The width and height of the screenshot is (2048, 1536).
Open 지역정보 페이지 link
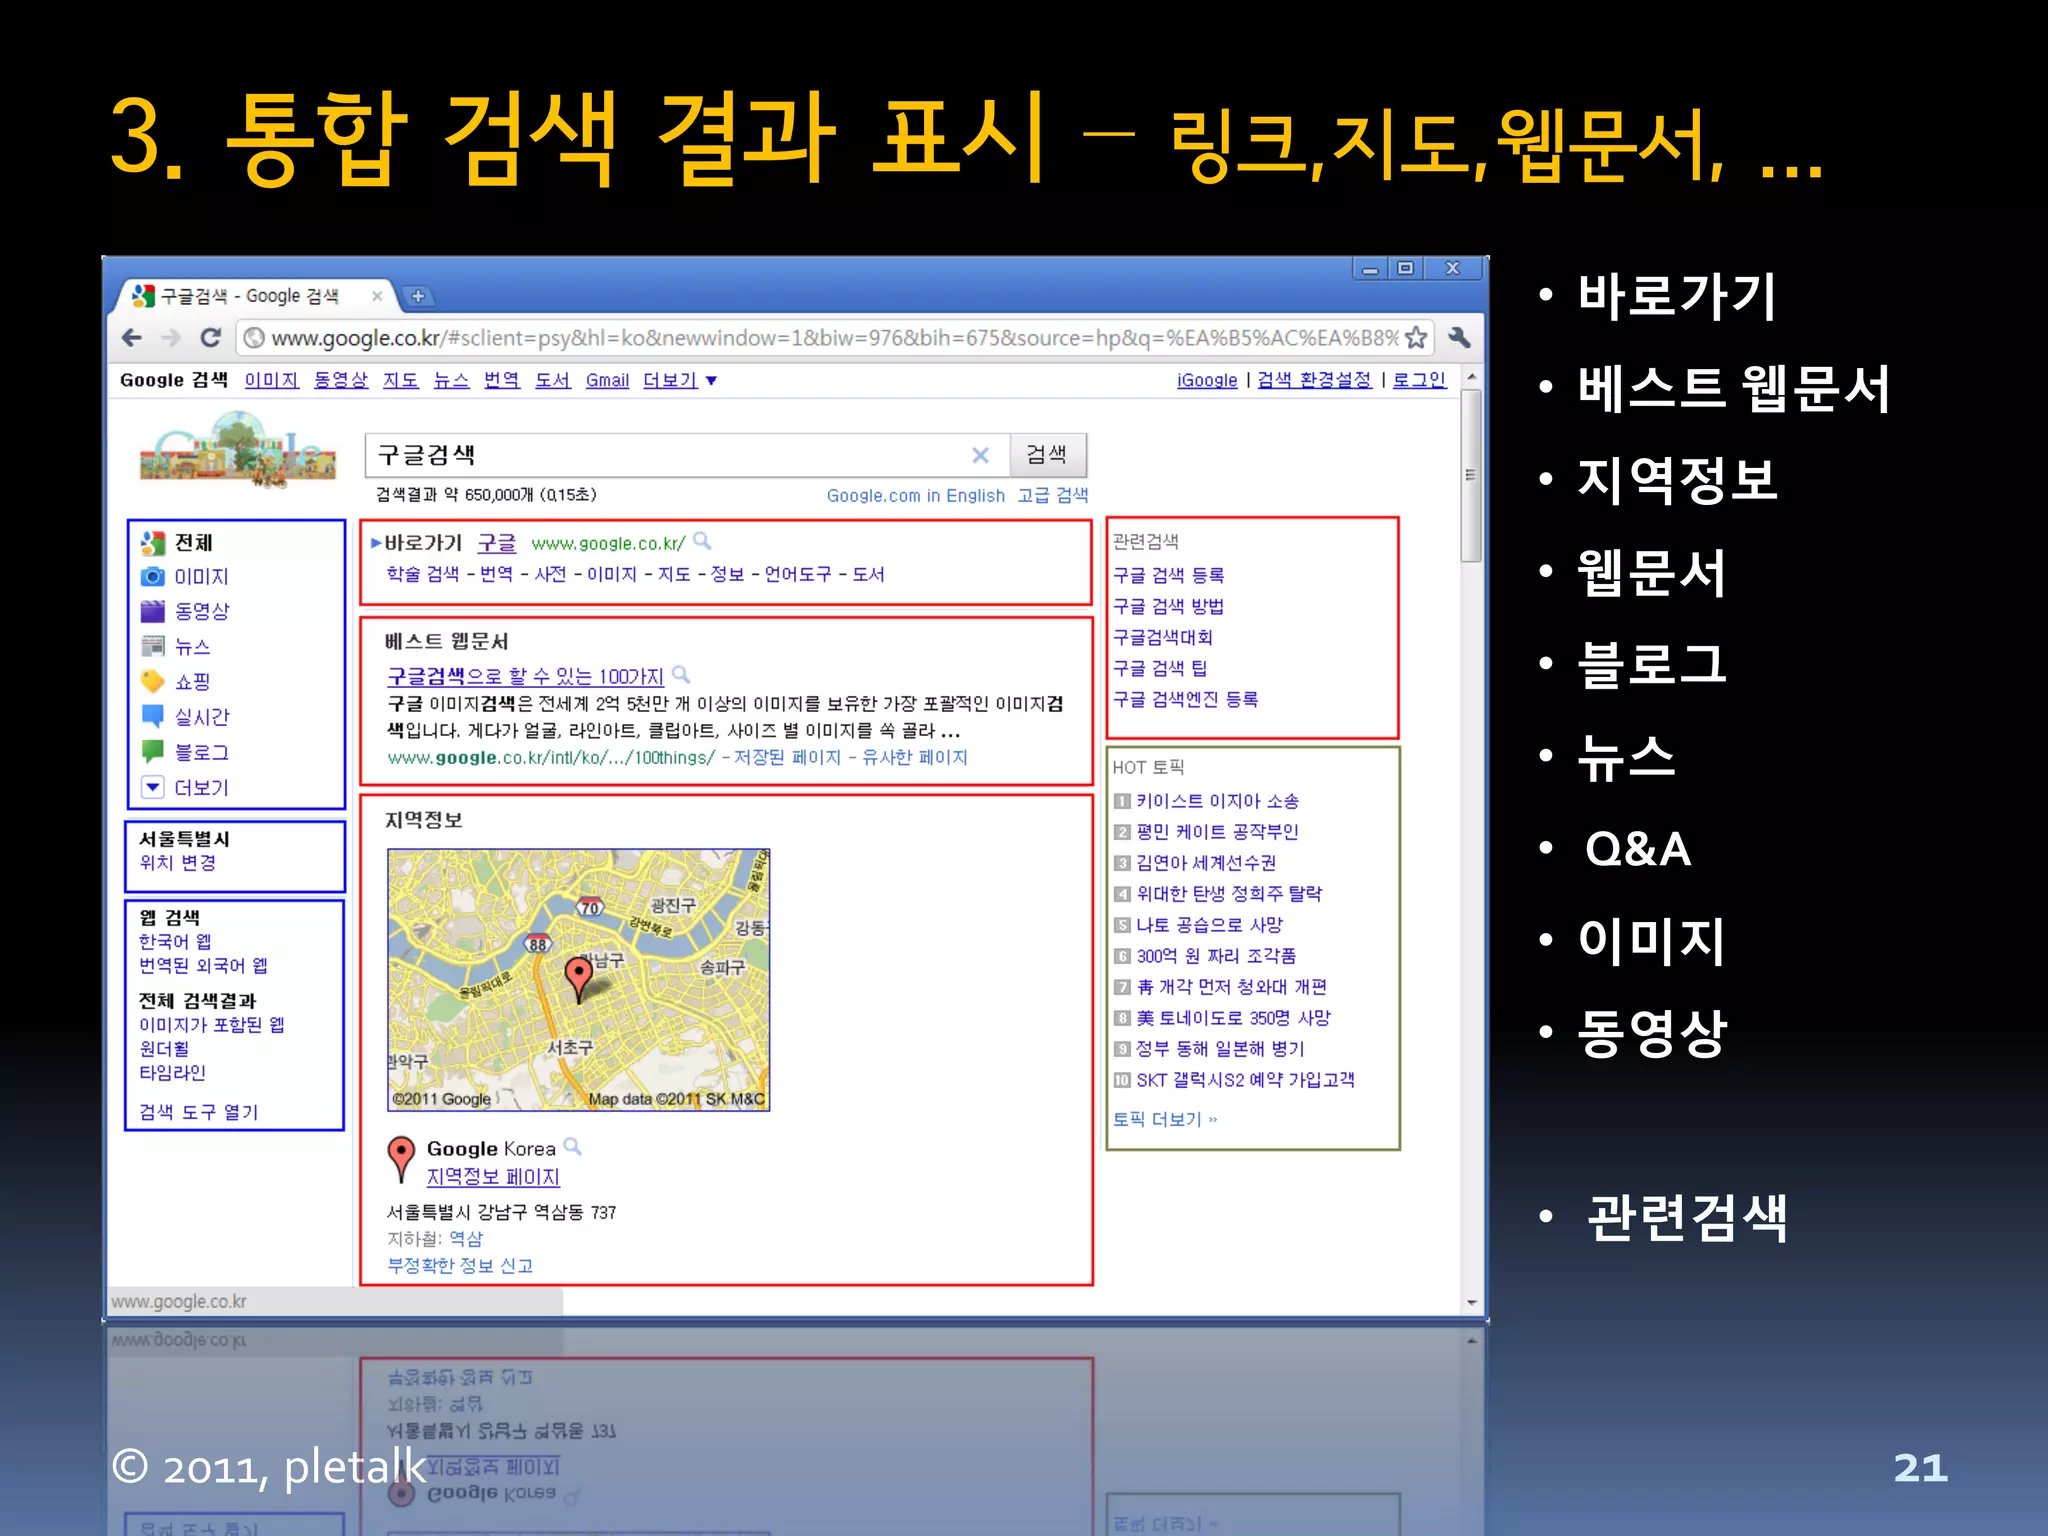click(493, 1177)
